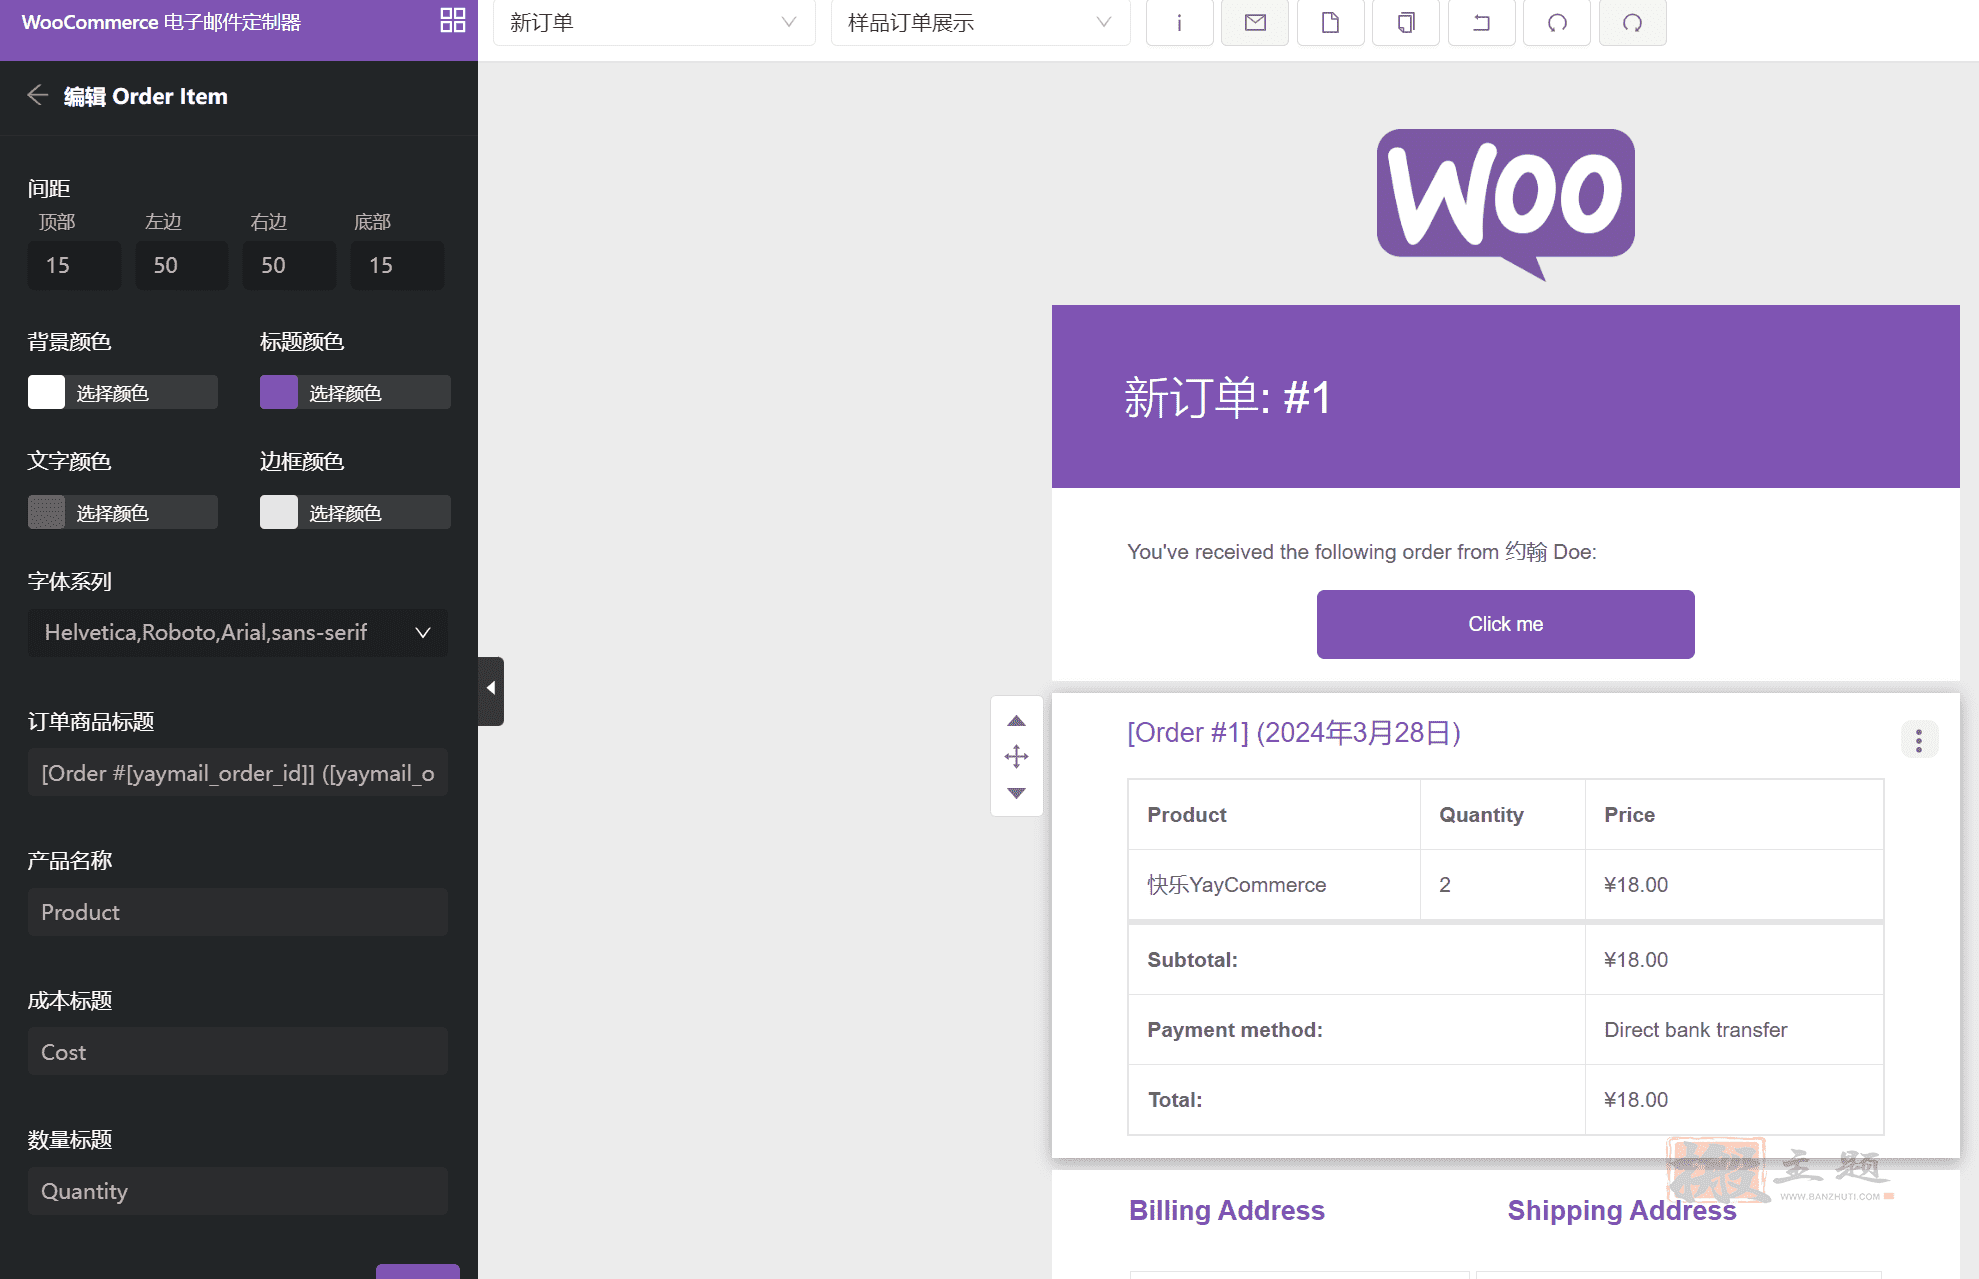Expand the 字体系列 font family dropdown
The width and height of the screenshot is (1979, 1279).
[238, 632]
